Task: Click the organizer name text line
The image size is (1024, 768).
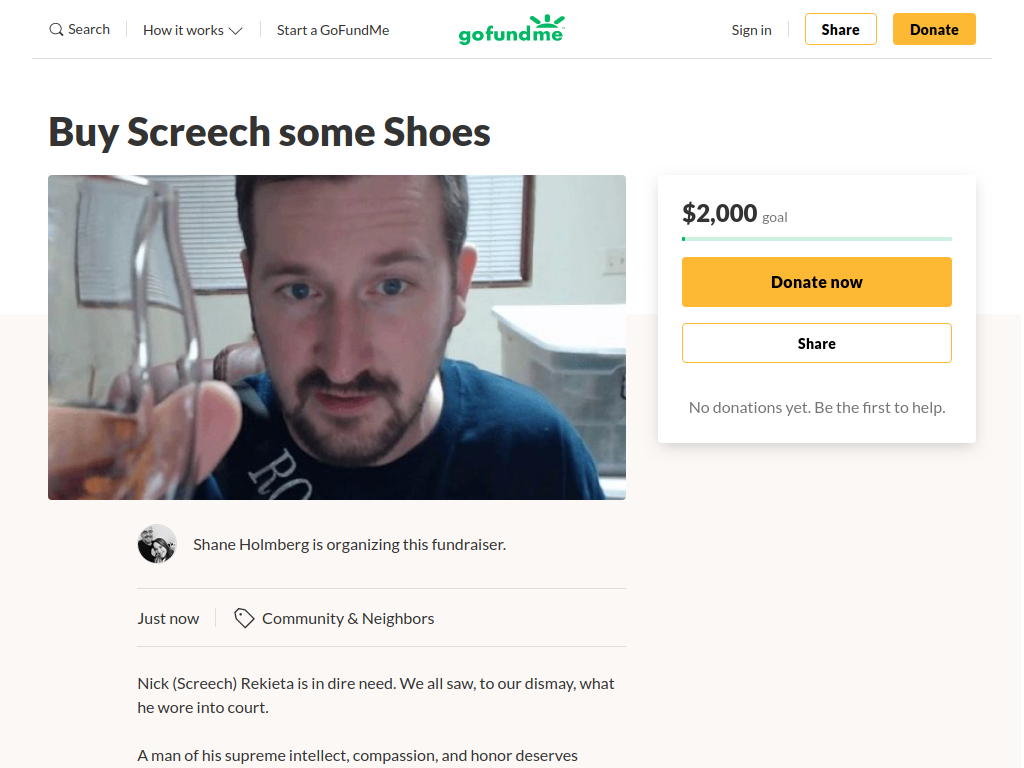Action: (349, 545)
